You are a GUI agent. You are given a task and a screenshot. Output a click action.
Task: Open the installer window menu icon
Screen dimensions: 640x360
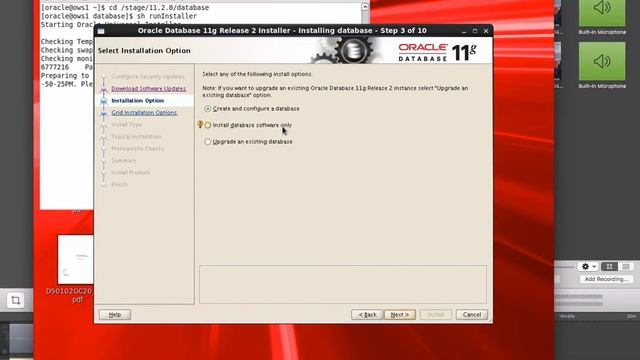(101, 31)
